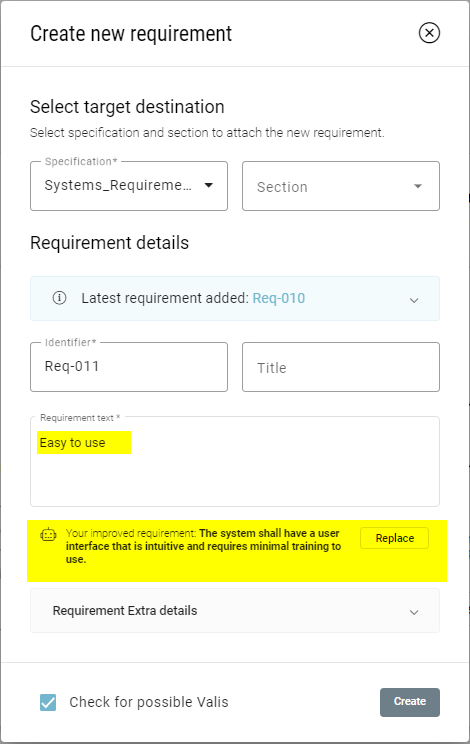This screenshot has height=744, width=470.
Task: Expand Requirement Extra details chevron
Action: pyautogui.click(x=414, y=612)
